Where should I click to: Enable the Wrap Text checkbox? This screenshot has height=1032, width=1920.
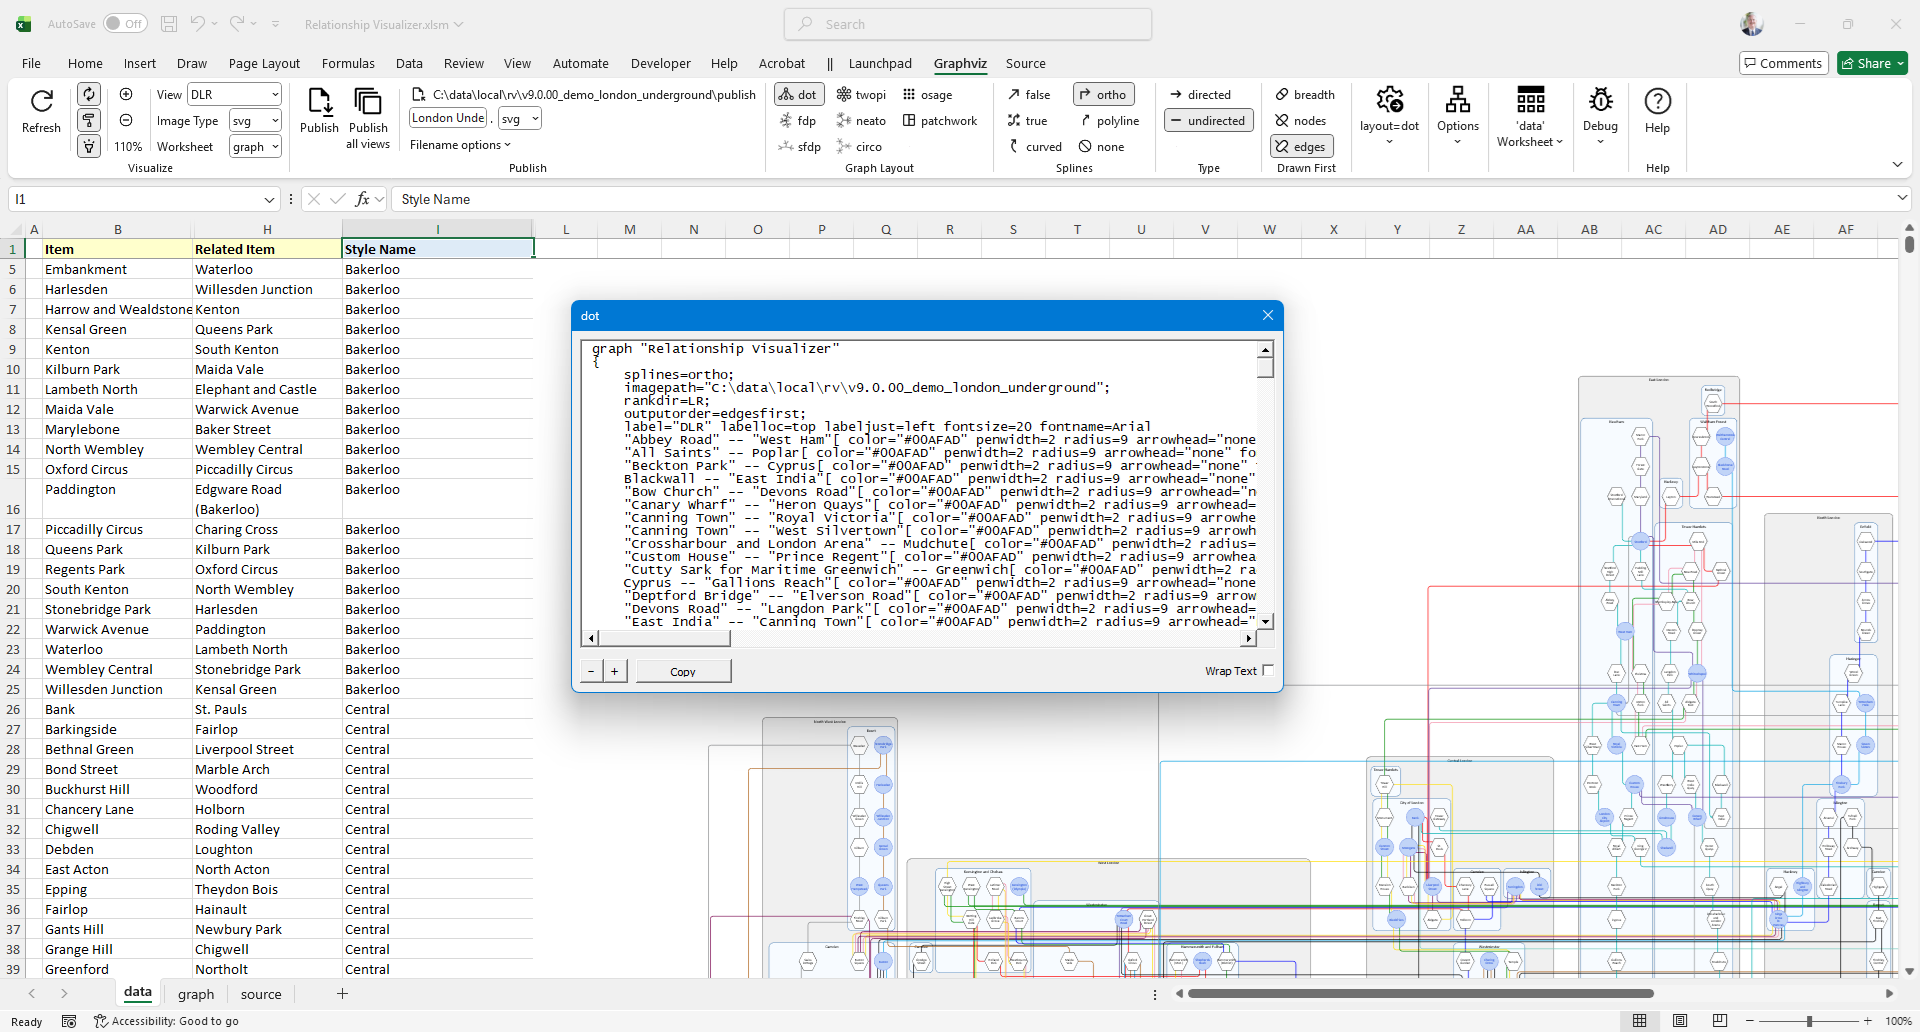click(1268, 671)
